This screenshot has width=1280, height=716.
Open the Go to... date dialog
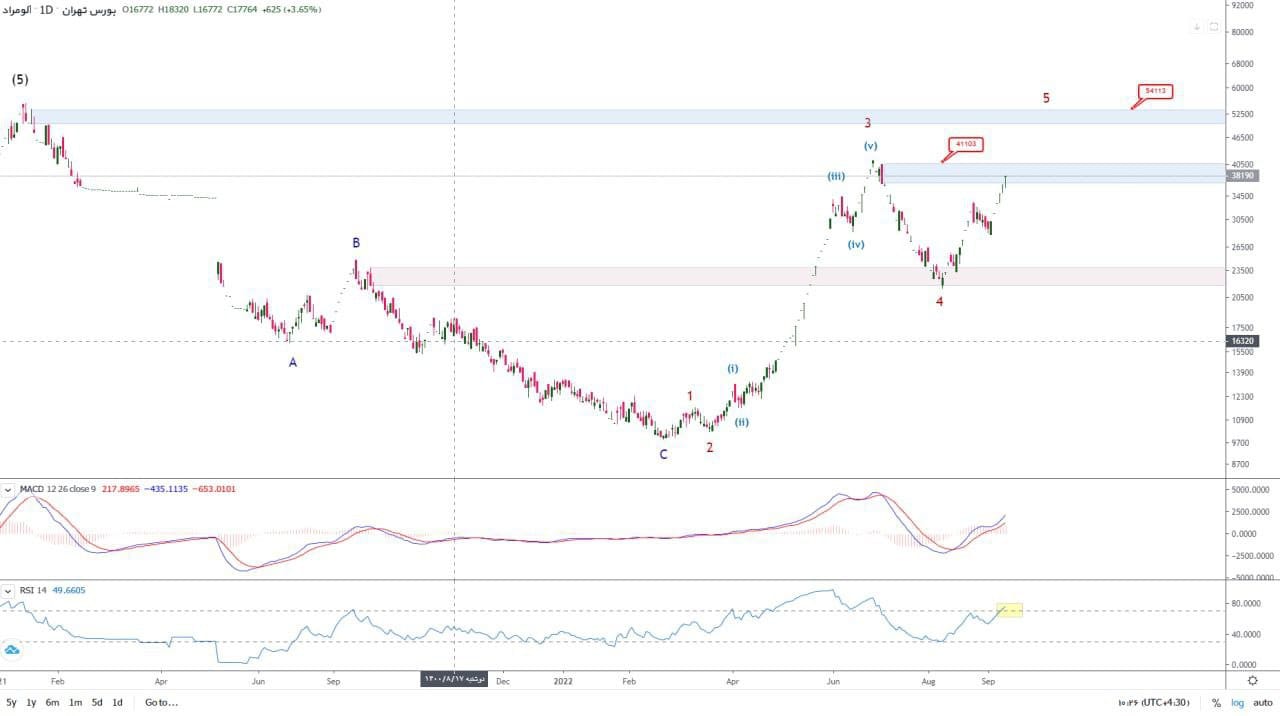(161, 702)
